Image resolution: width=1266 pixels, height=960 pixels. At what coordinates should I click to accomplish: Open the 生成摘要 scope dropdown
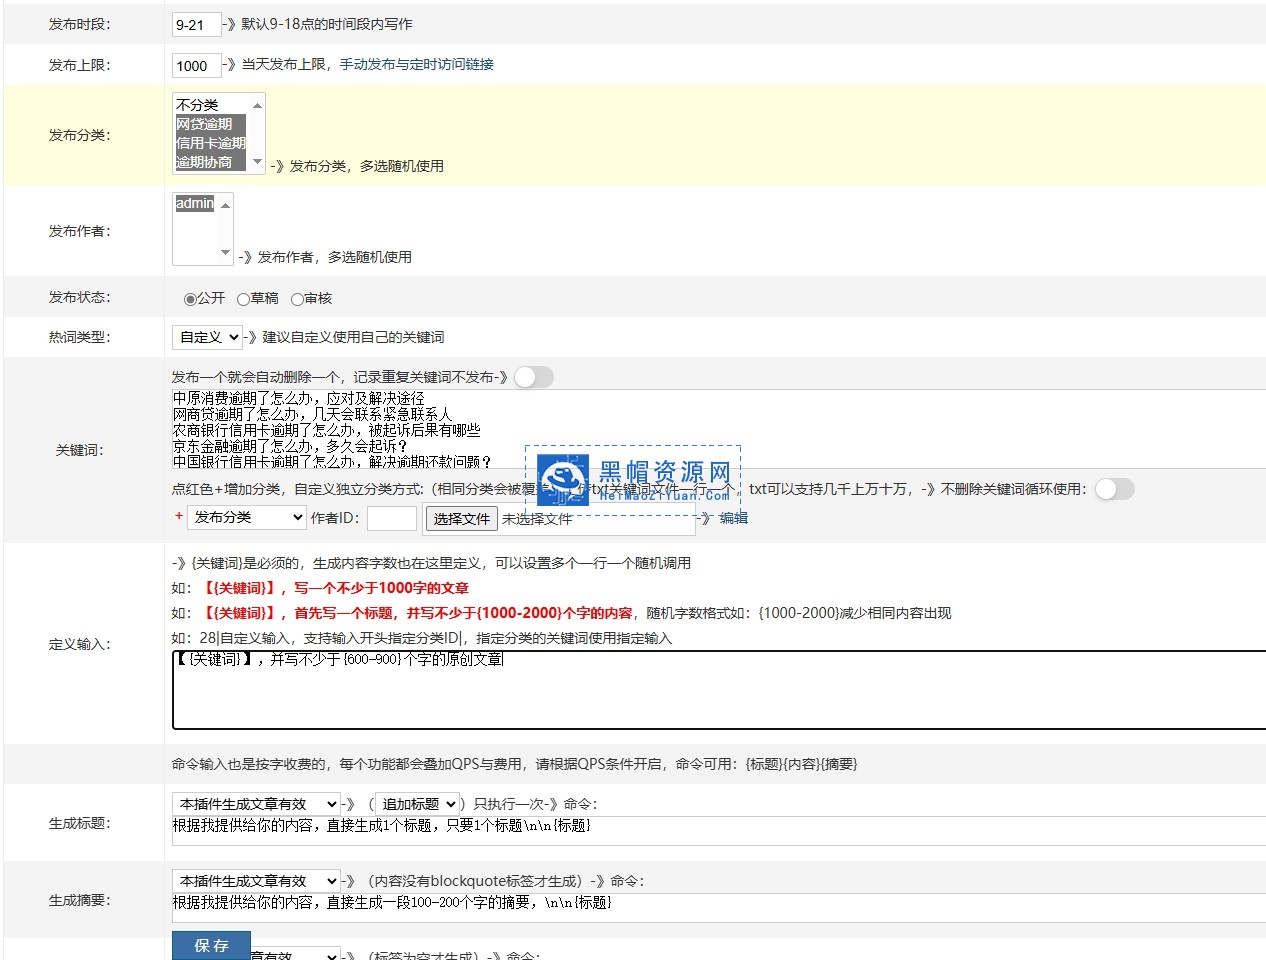coord(256,881)
